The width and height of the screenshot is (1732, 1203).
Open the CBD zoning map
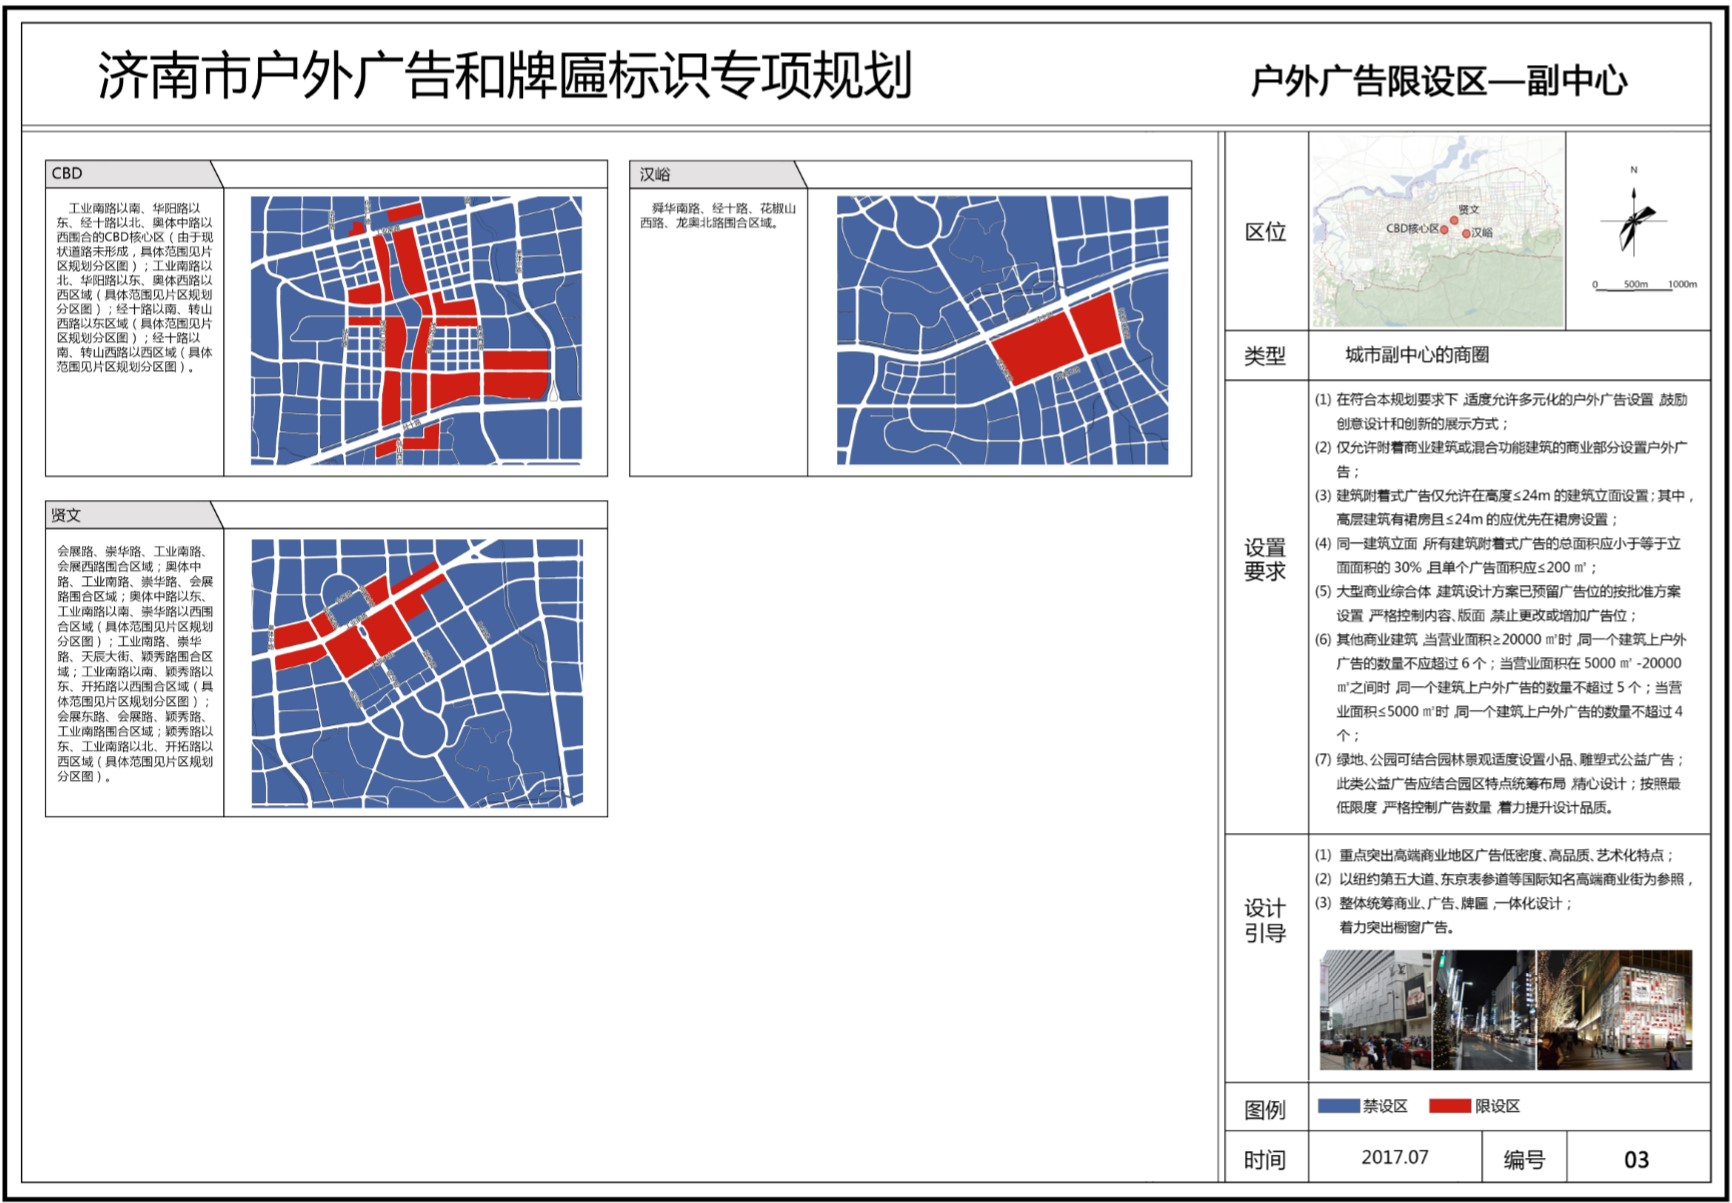coord(416,330)
